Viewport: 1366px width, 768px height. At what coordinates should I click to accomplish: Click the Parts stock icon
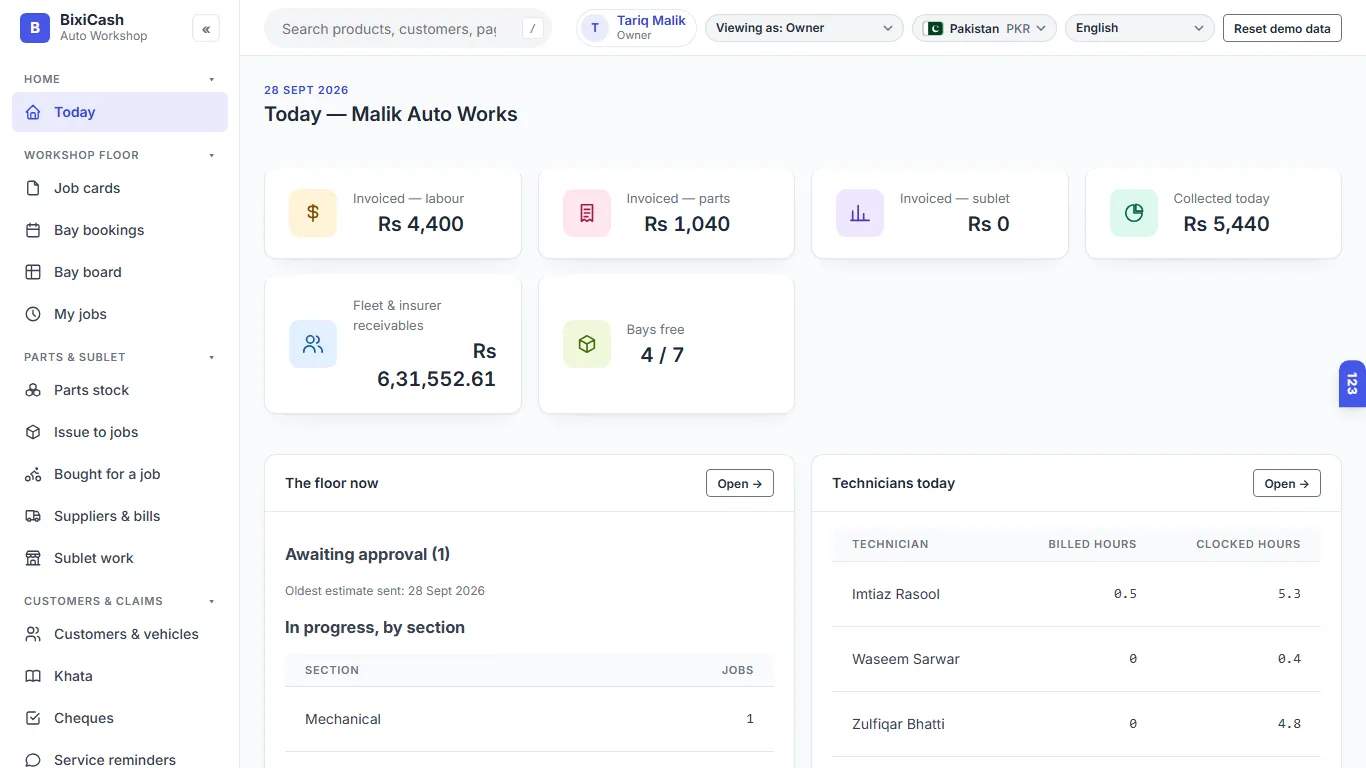tap(33, 390)
